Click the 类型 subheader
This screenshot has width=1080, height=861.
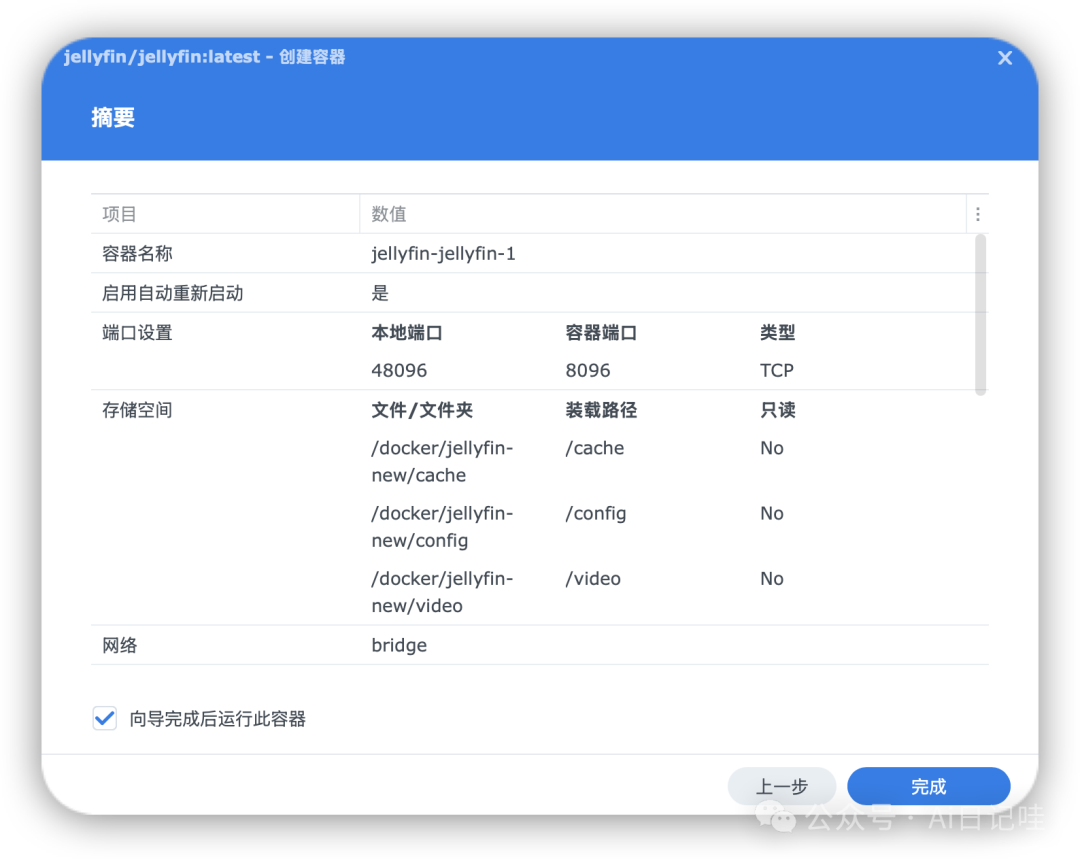point(777,333)
